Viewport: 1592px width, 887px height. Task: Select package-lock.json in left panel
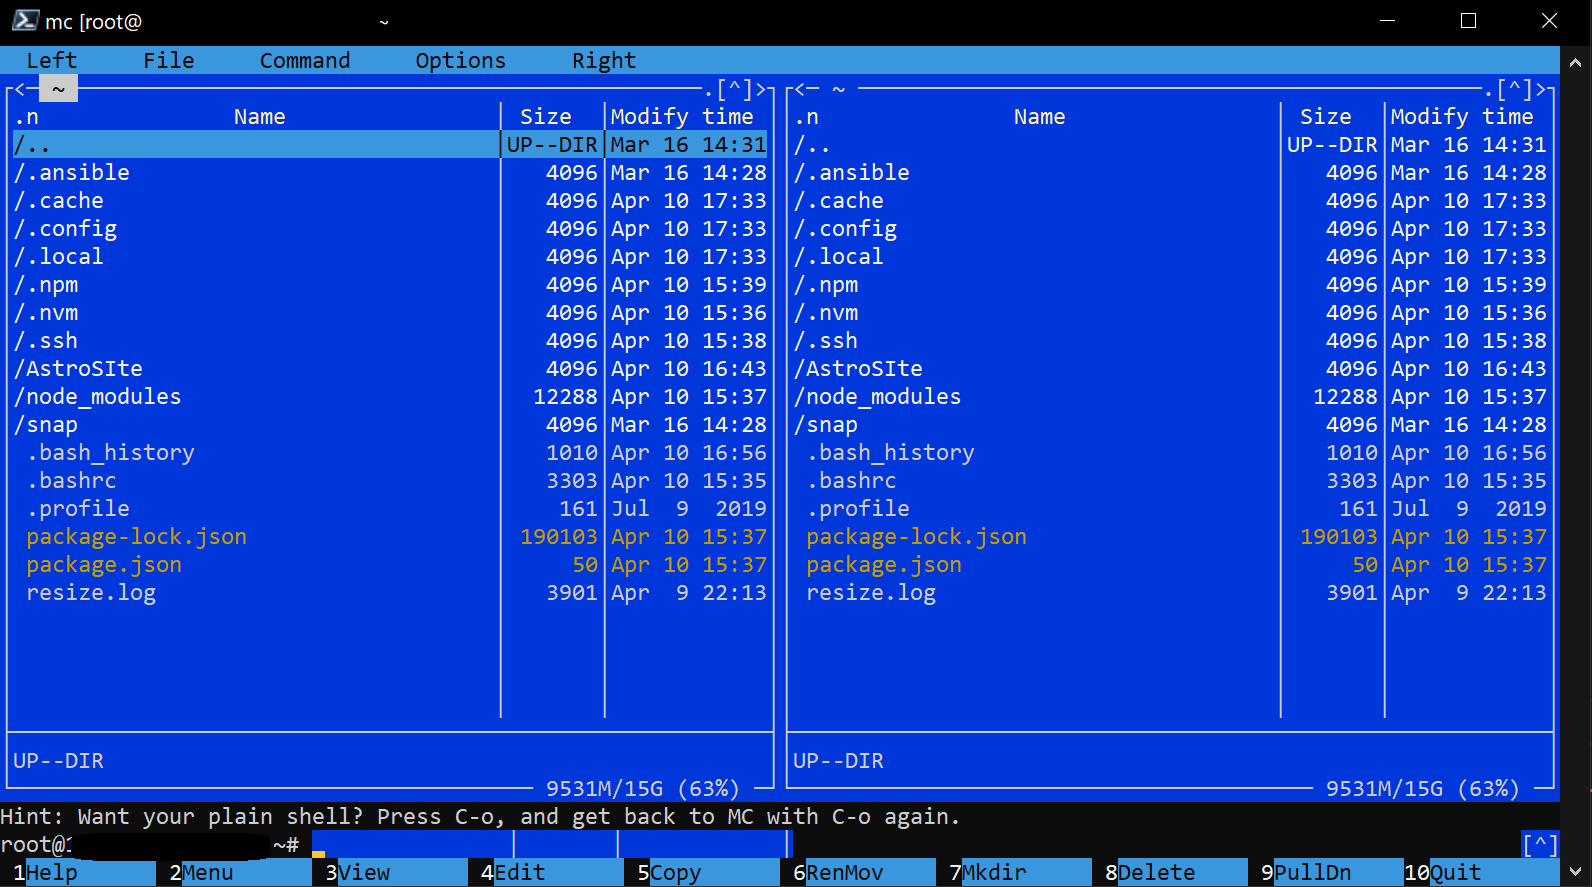[x=390, y=537]
